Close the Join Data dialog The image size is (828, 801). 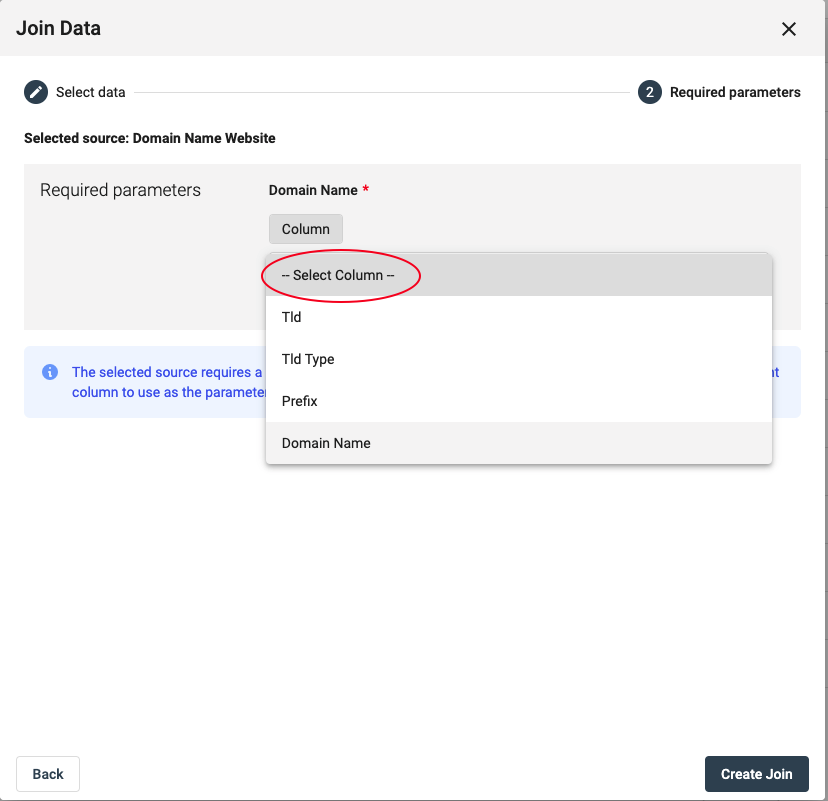[788, 29]
